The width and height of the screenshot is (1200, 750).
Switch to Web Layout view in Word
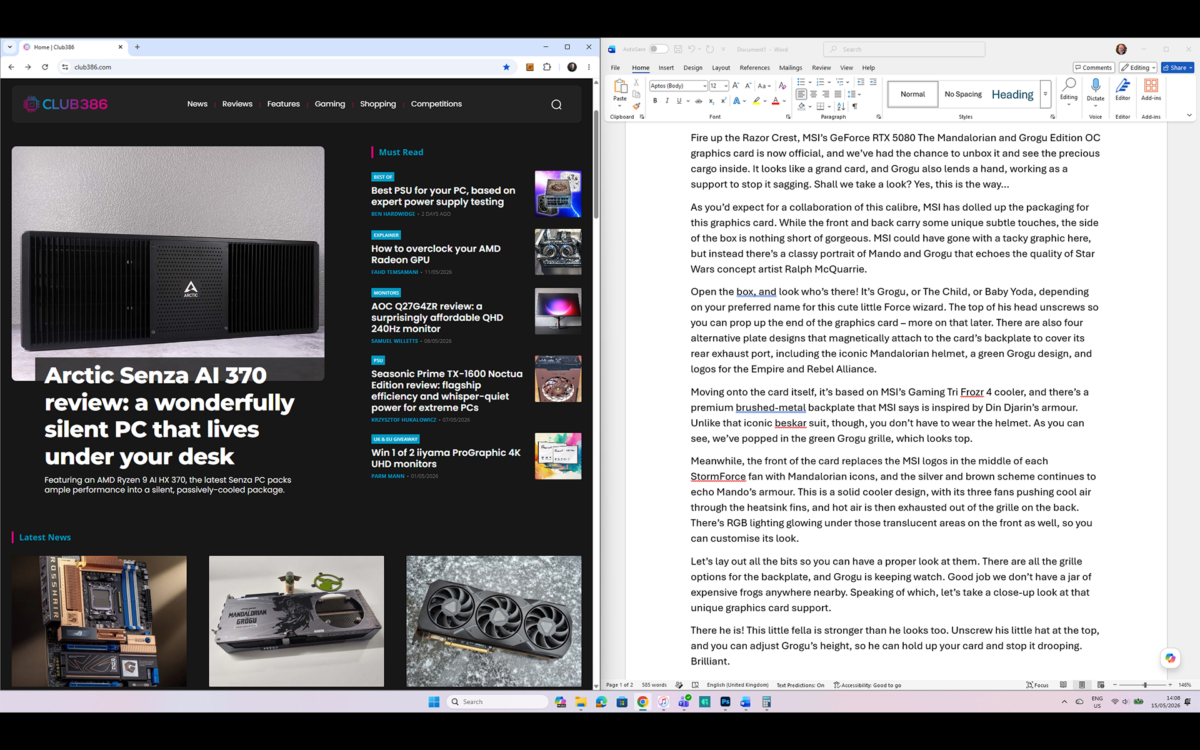click(1100, 685)
